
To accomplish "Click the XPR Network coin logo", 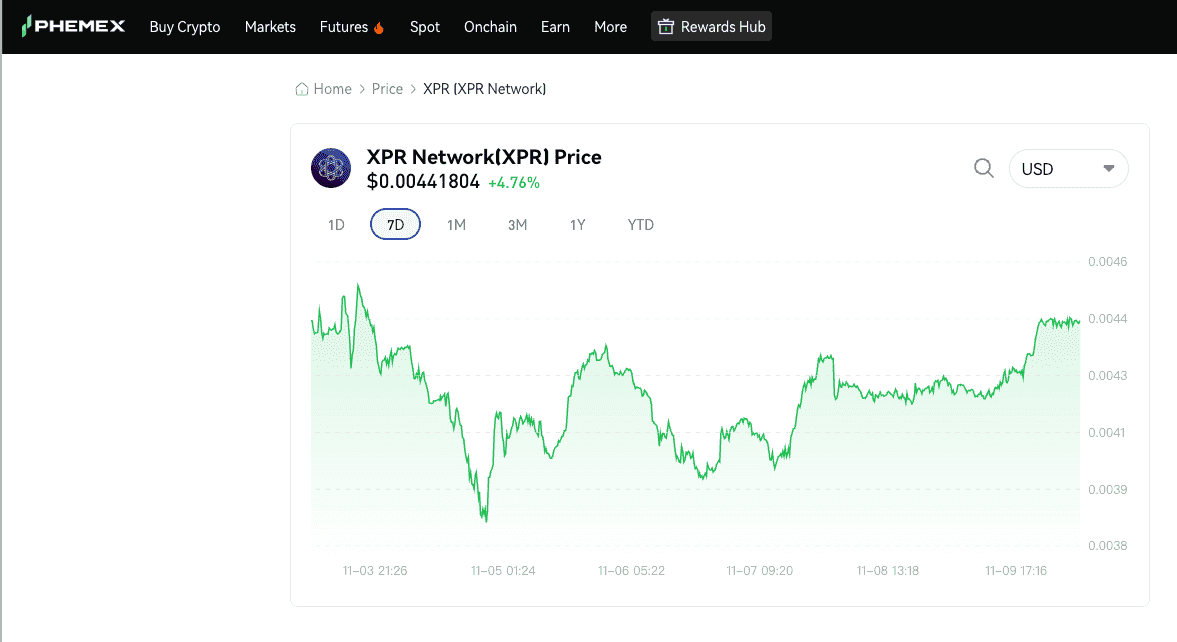I will [x=331, y=168].
